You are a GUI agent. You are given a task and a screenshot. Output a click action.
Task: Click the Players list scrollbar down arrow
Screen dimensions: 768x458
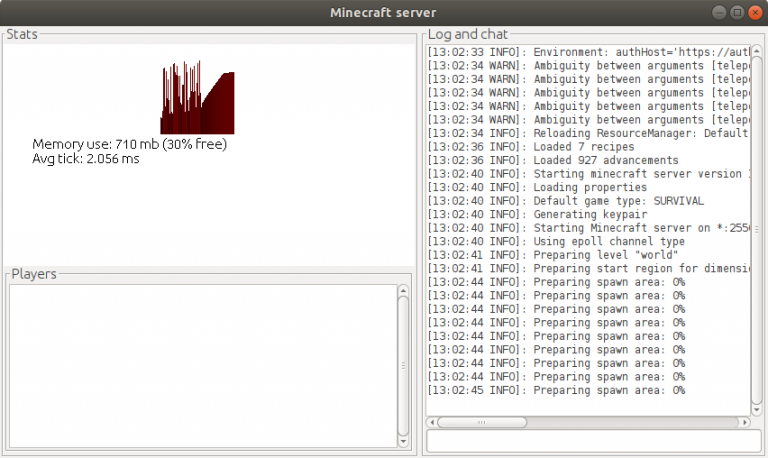403,441
